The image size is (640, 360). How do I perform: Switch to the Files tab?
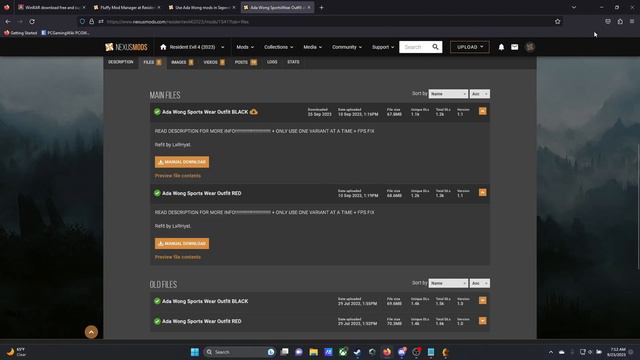pyautogui.click(x=152, y=62)
